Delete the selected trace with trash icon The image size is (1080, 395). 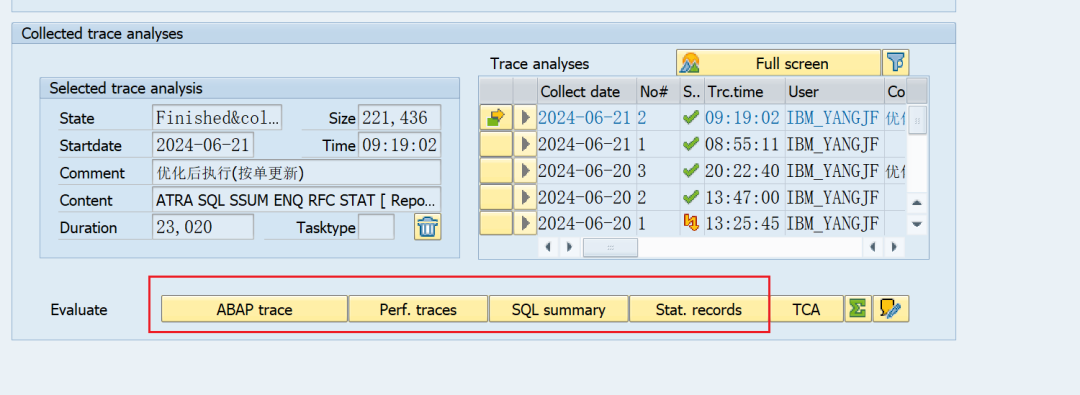(428, 227)
